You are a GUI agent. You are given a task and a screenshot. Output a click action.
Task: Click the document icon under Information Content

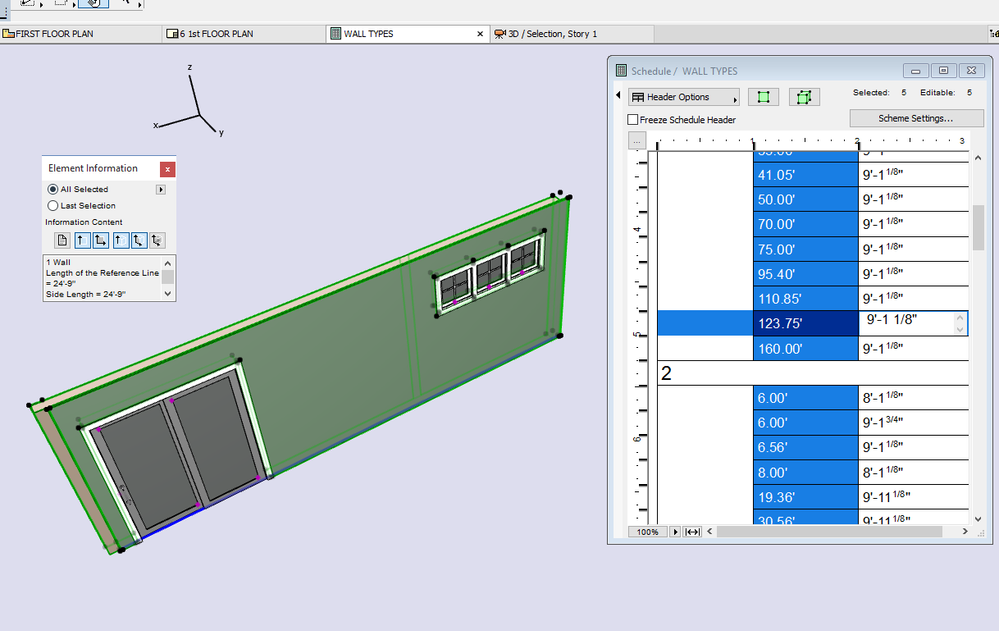coord(62,240)
